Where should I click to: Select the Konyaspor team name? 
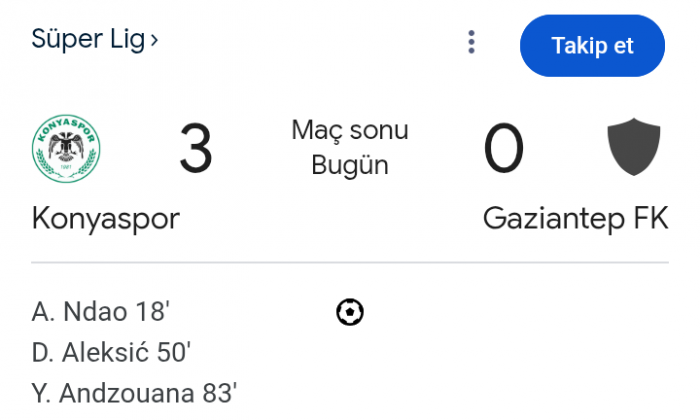[x=106, y=218]
